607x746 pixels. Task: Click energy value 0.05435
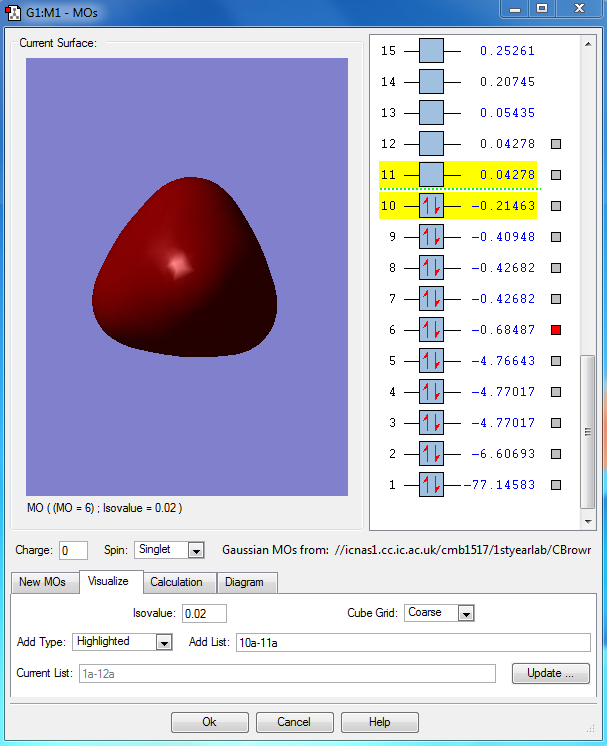(x=507, y=113)
